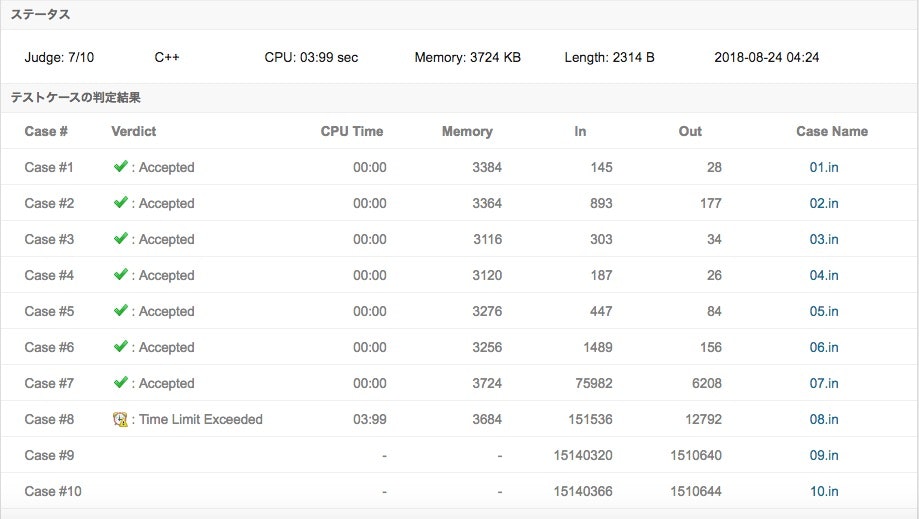Open the 01.in case file link
The image size is (919, 519).
pyautogui.click(x=823, y=168)
